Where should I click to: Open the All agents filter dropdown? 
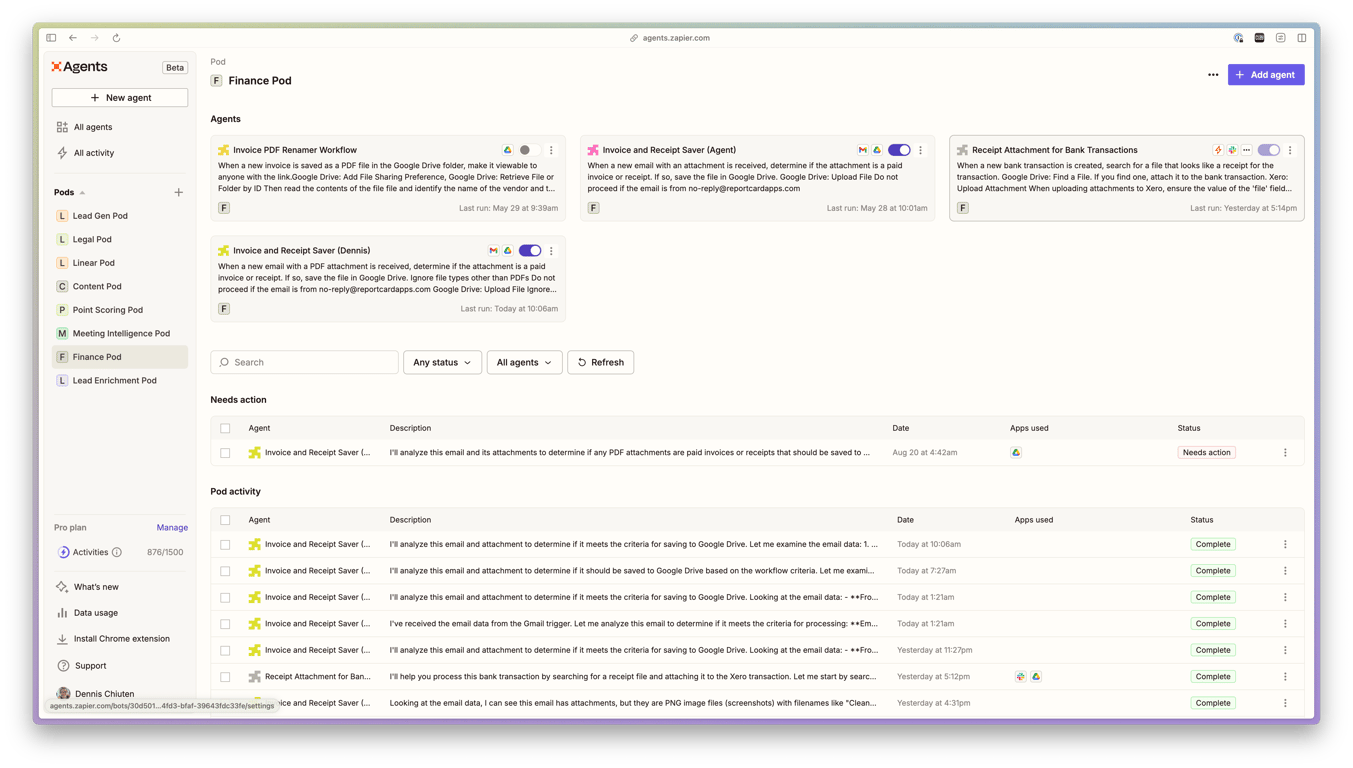point(524,362)
